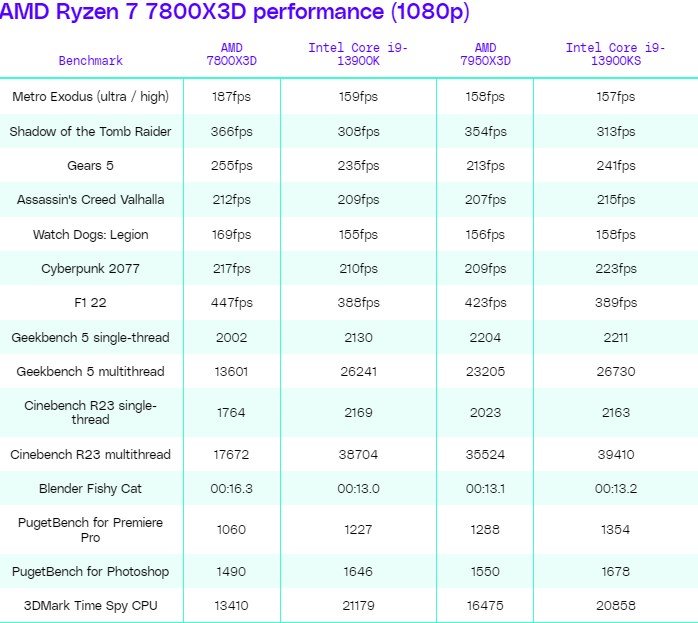Click the '00:16.3' Blender time
Screen dimensions: 698x623
(231, 489)
